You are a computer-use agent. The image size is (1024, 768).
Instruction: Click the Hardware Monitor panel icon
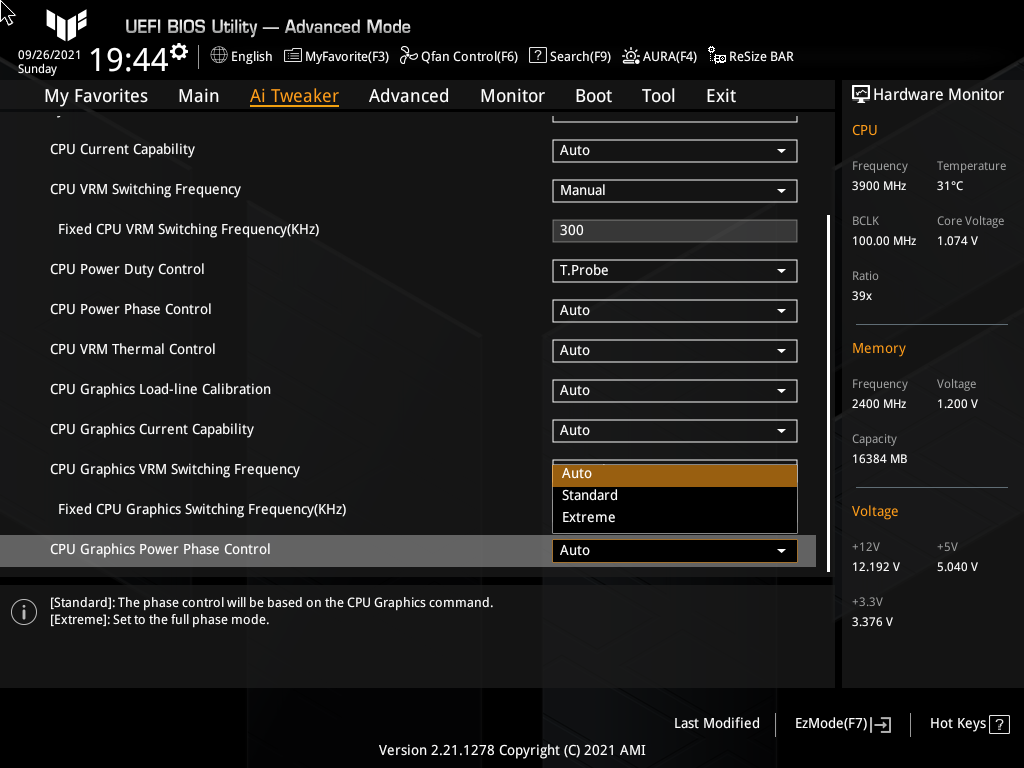(x=861, y=93)
